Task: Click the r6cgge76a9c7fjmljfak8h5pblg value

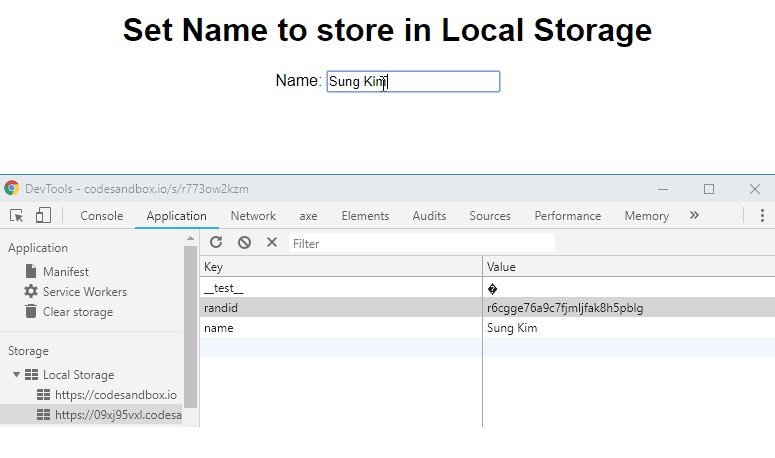Action: (x=565, y=308)
